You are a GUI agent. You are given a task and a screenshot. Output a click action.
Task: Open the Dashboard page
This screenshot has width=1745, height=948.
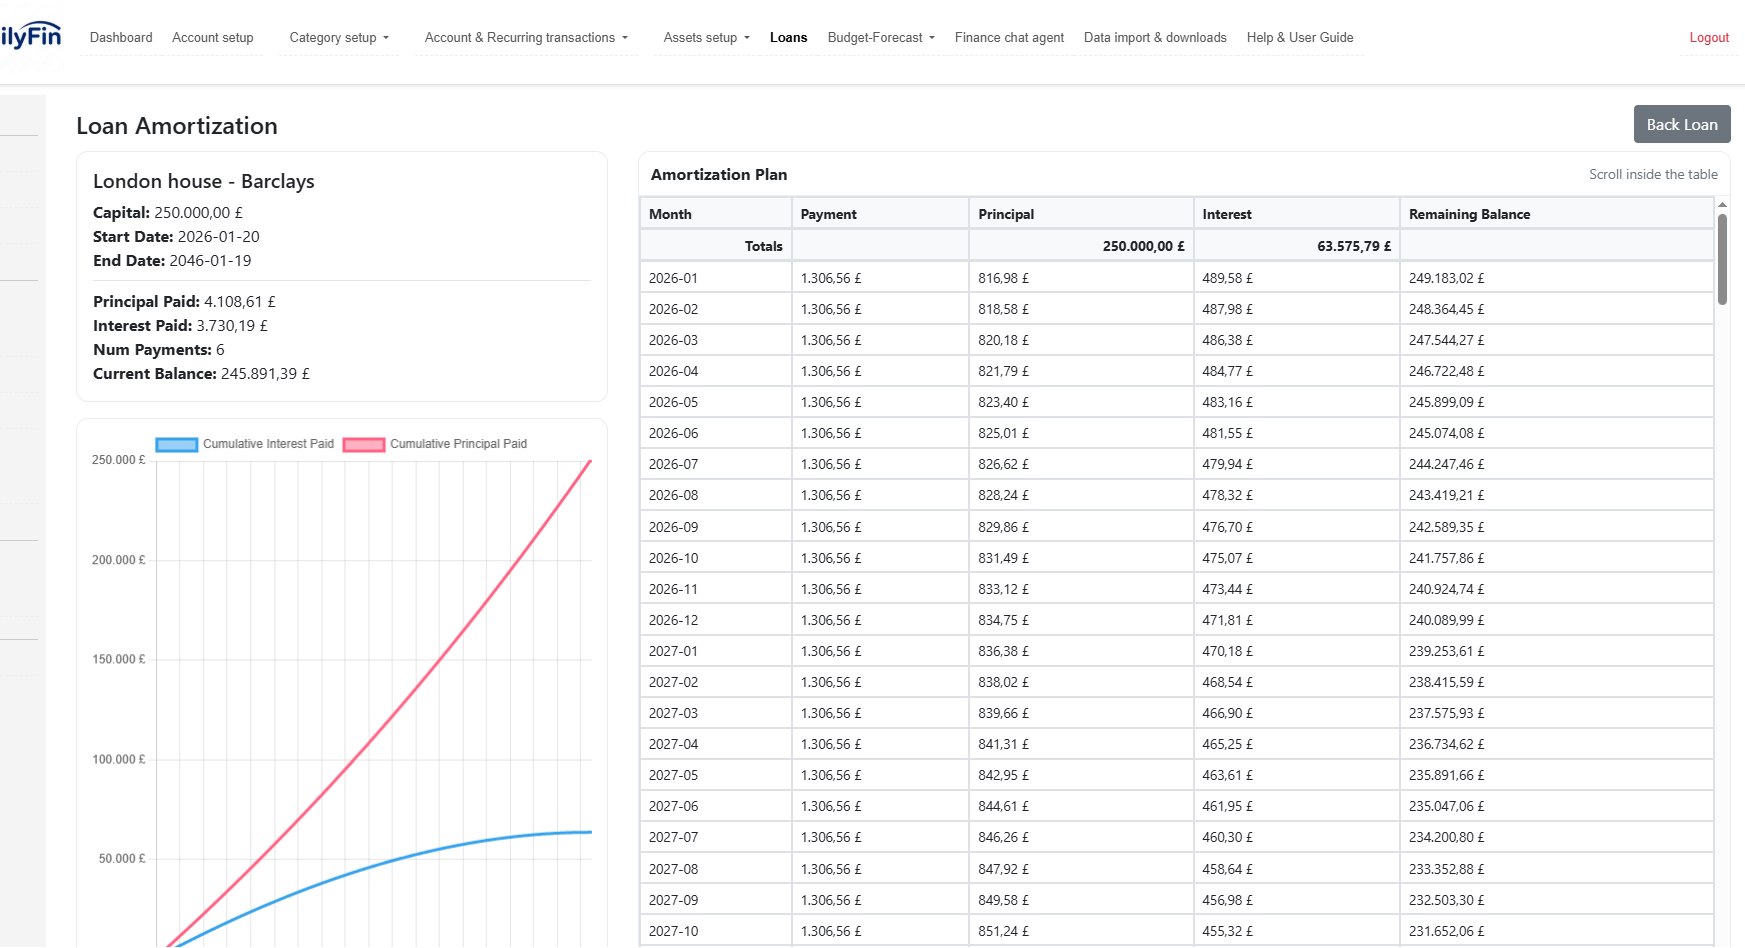click(x=121, y=37)
